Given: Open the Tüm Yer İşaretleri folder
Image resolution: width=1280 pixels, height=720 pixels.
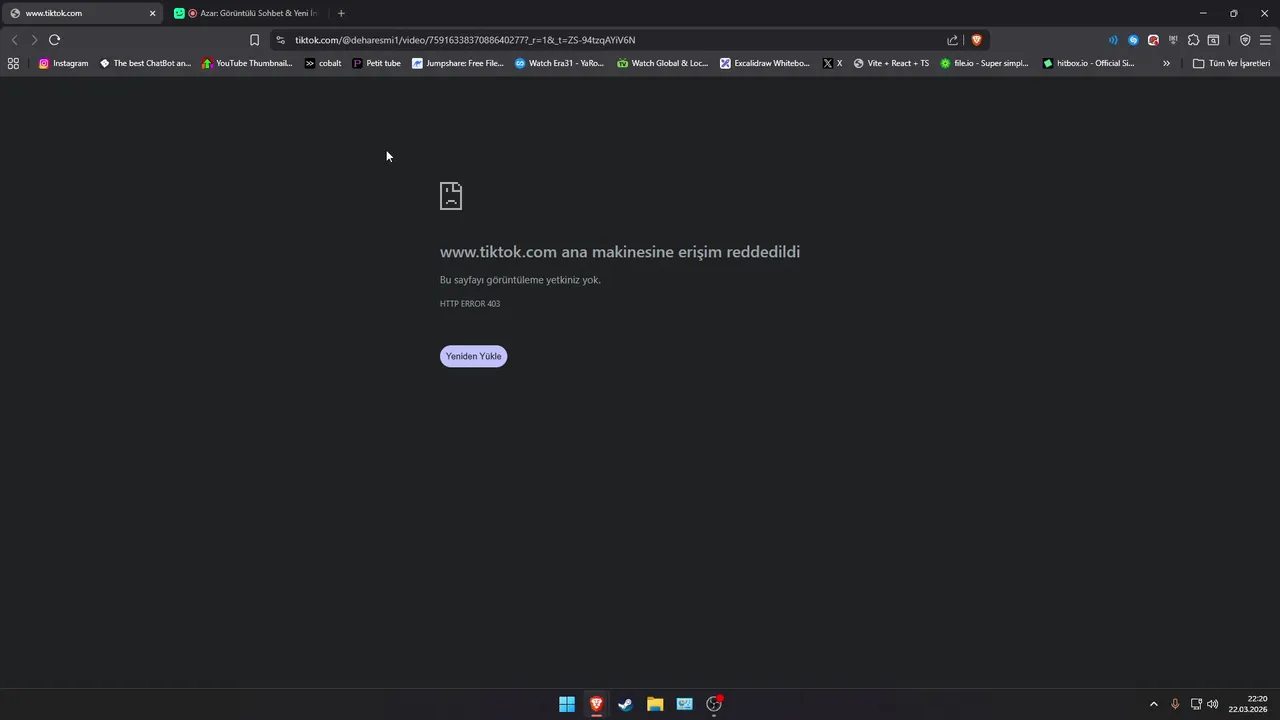Looking at the screenshot, I should [1231, 63].
